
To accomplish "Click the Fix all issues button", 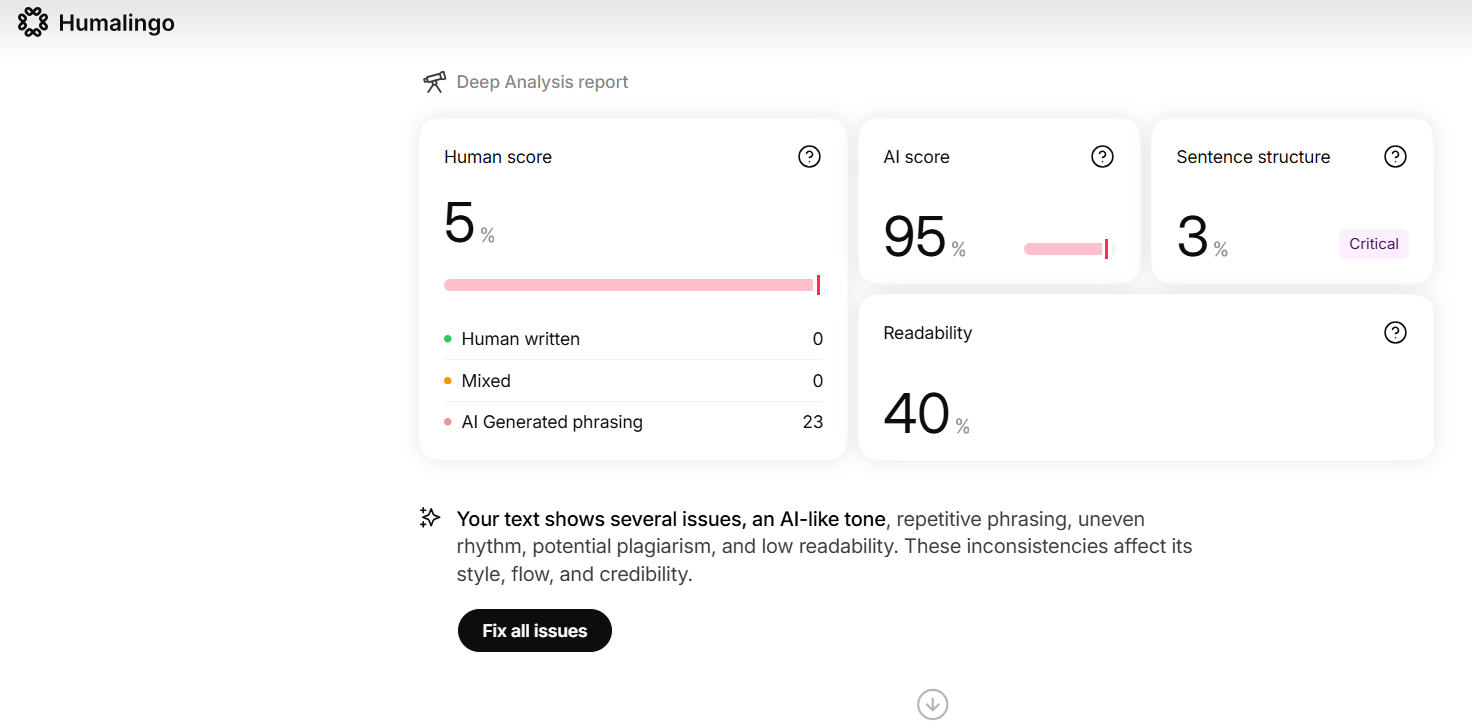I will tap(535, 631).
